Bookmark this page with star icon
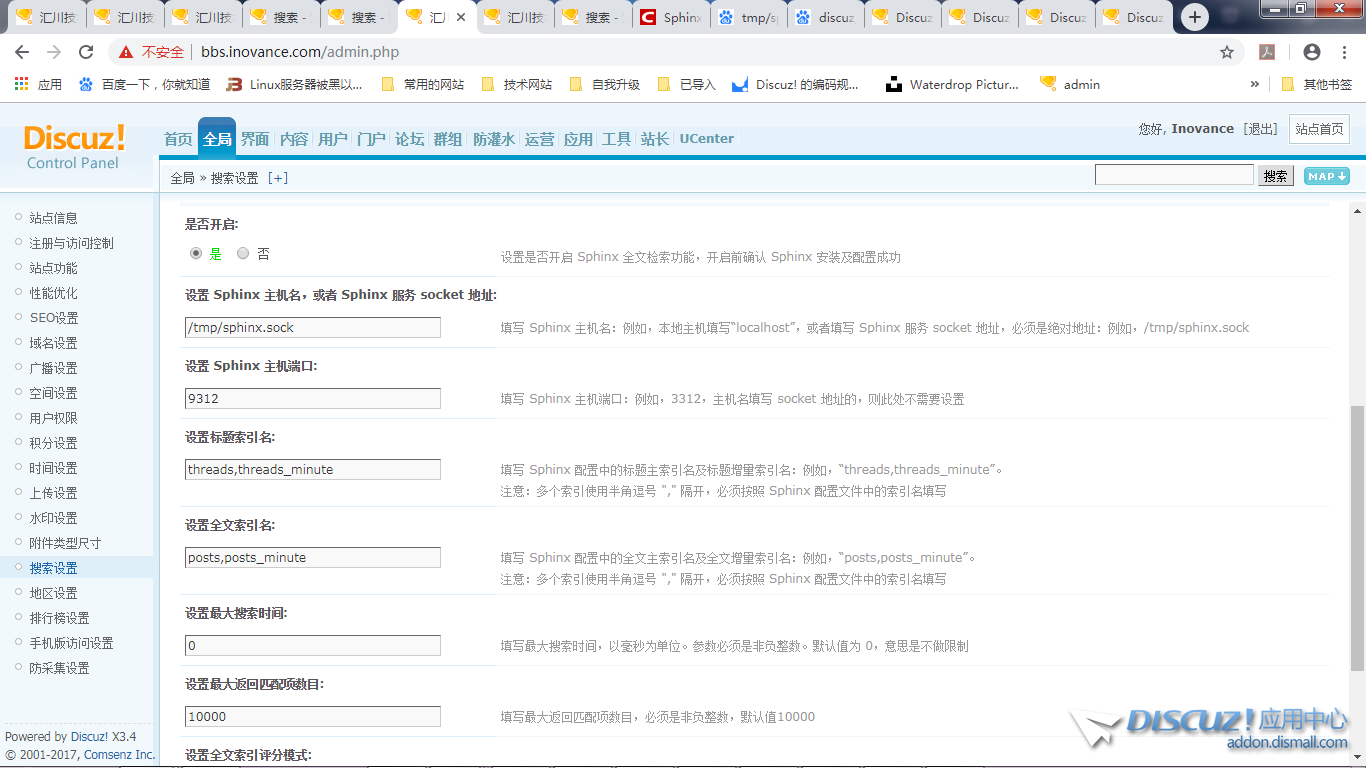This screenshot has height=768, width=1366. pyautogui.click(x=1227, y=52)
